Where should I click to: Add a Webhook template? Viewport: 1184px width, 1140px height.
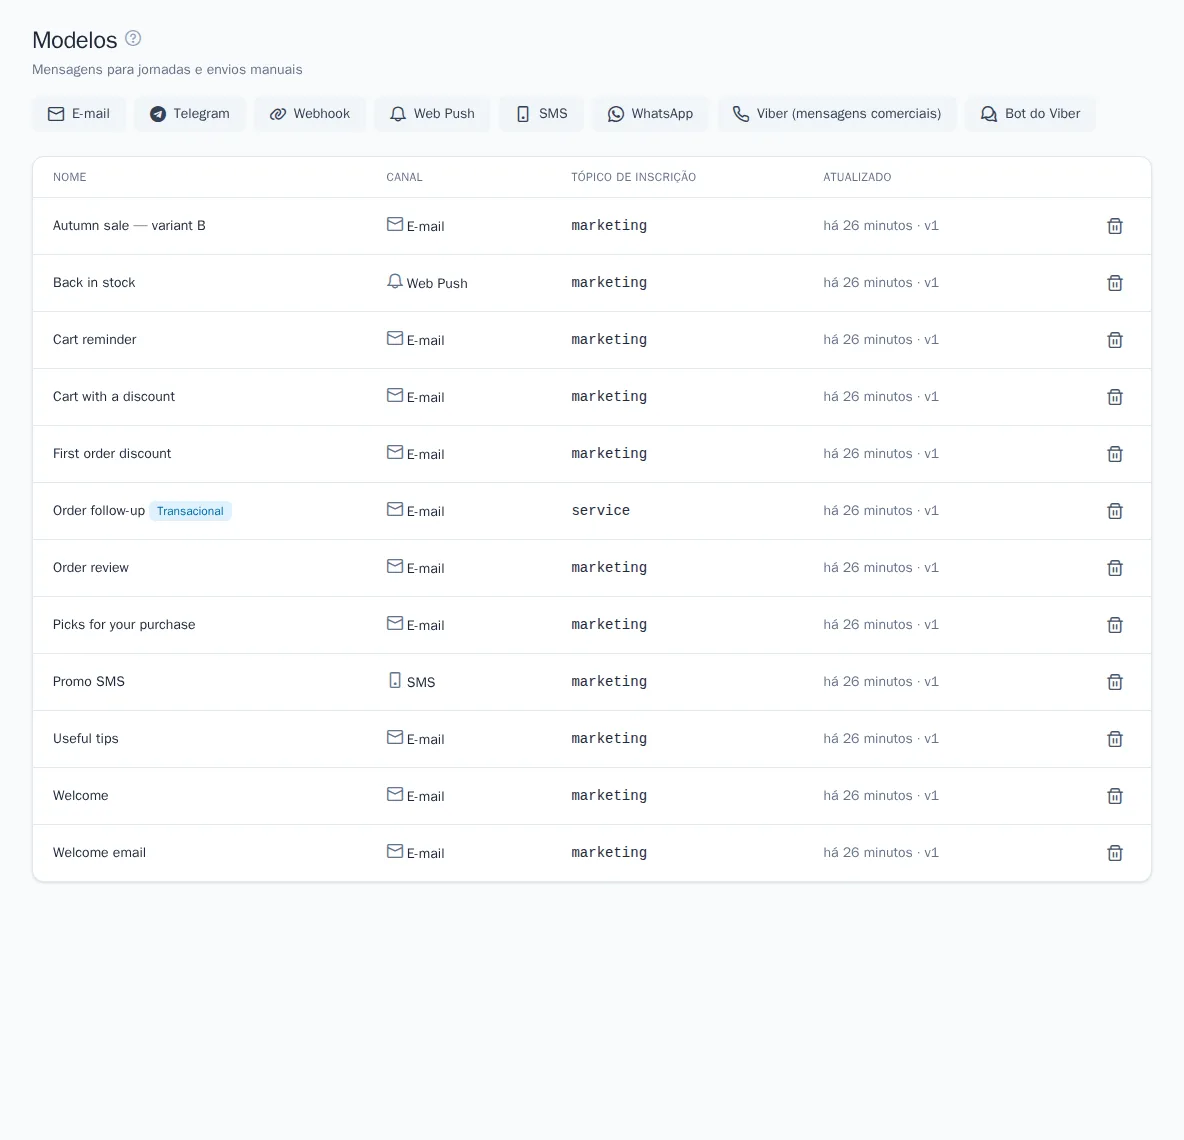coord(310,114)
